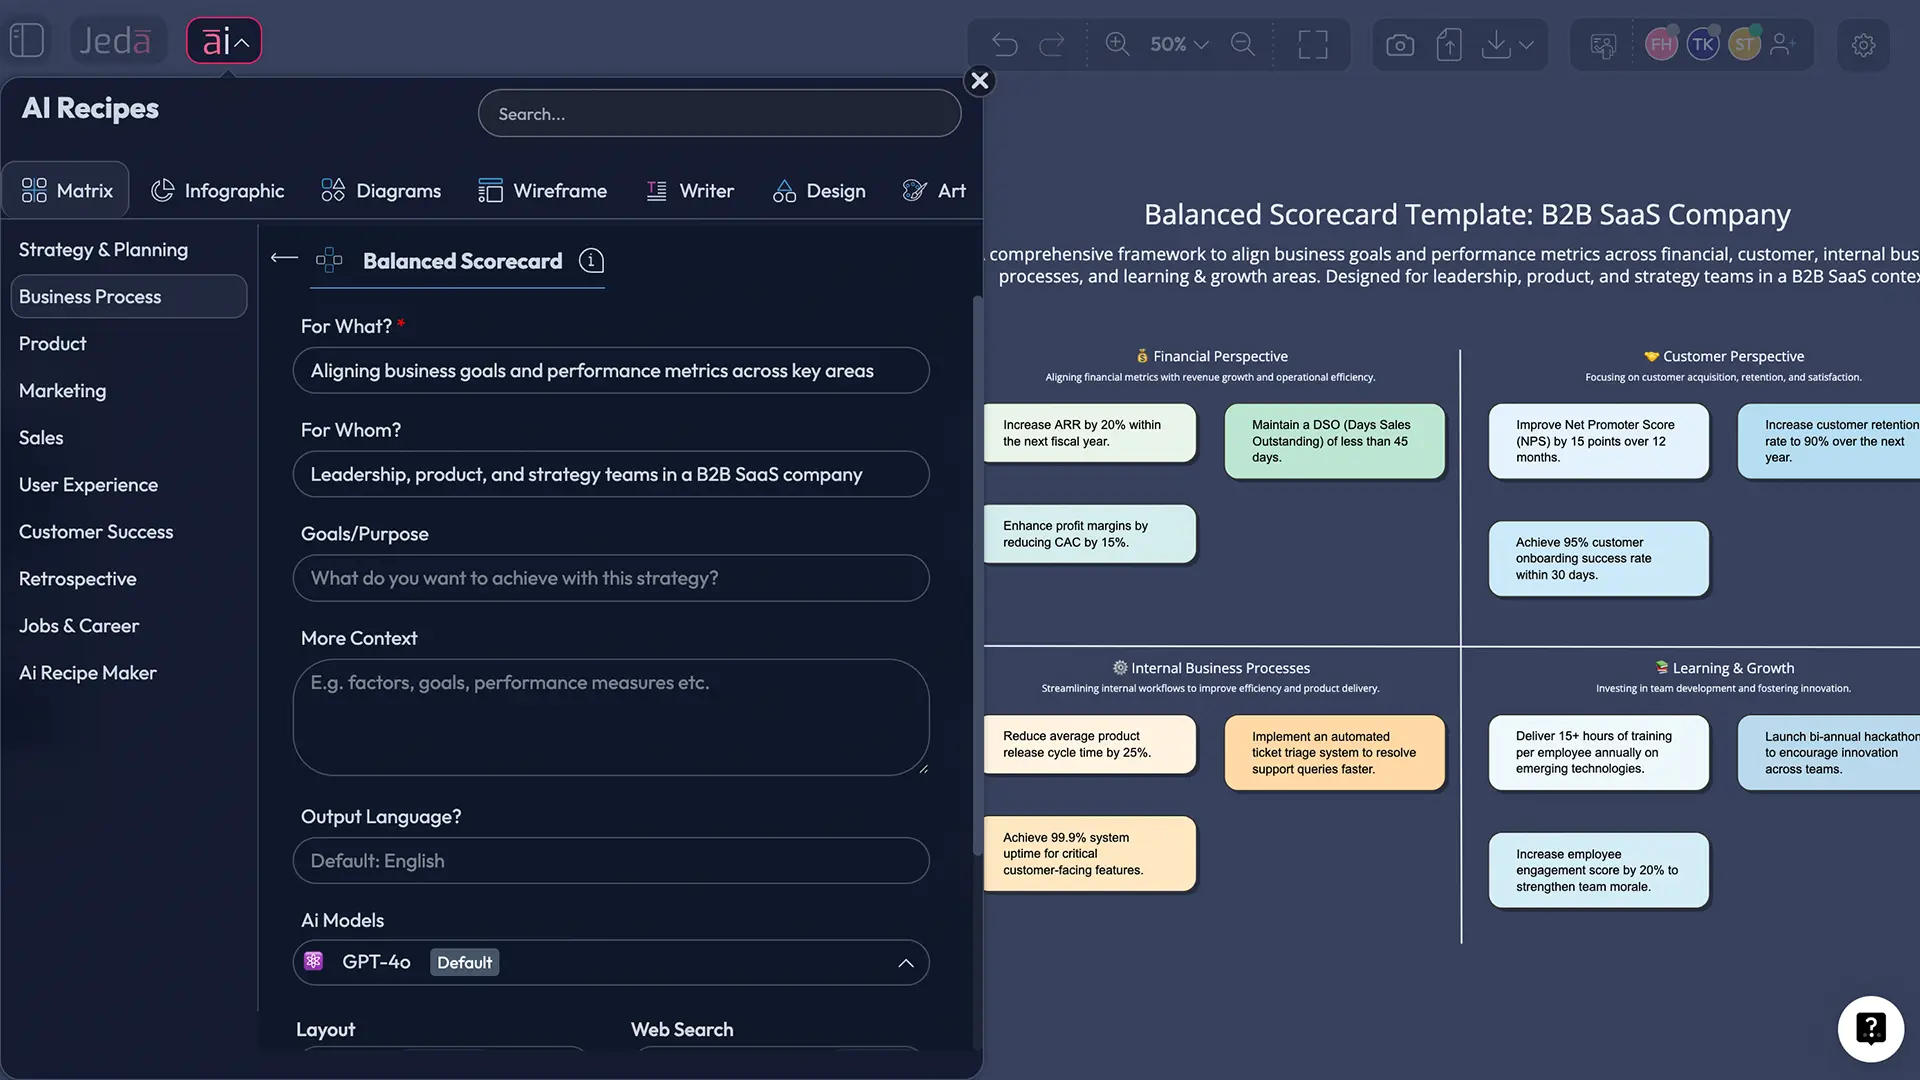
Task: Click the back arrow in Balanced Scorecard
Action: click(x=283, y=257)
